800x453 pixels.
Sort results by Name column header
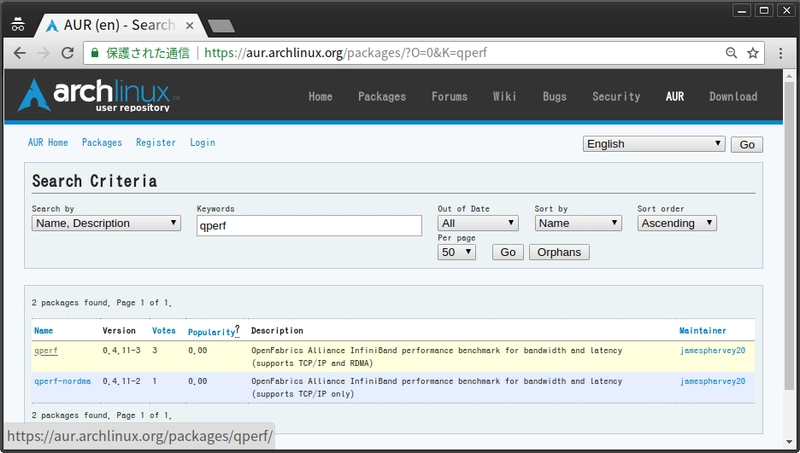point(43,331)
